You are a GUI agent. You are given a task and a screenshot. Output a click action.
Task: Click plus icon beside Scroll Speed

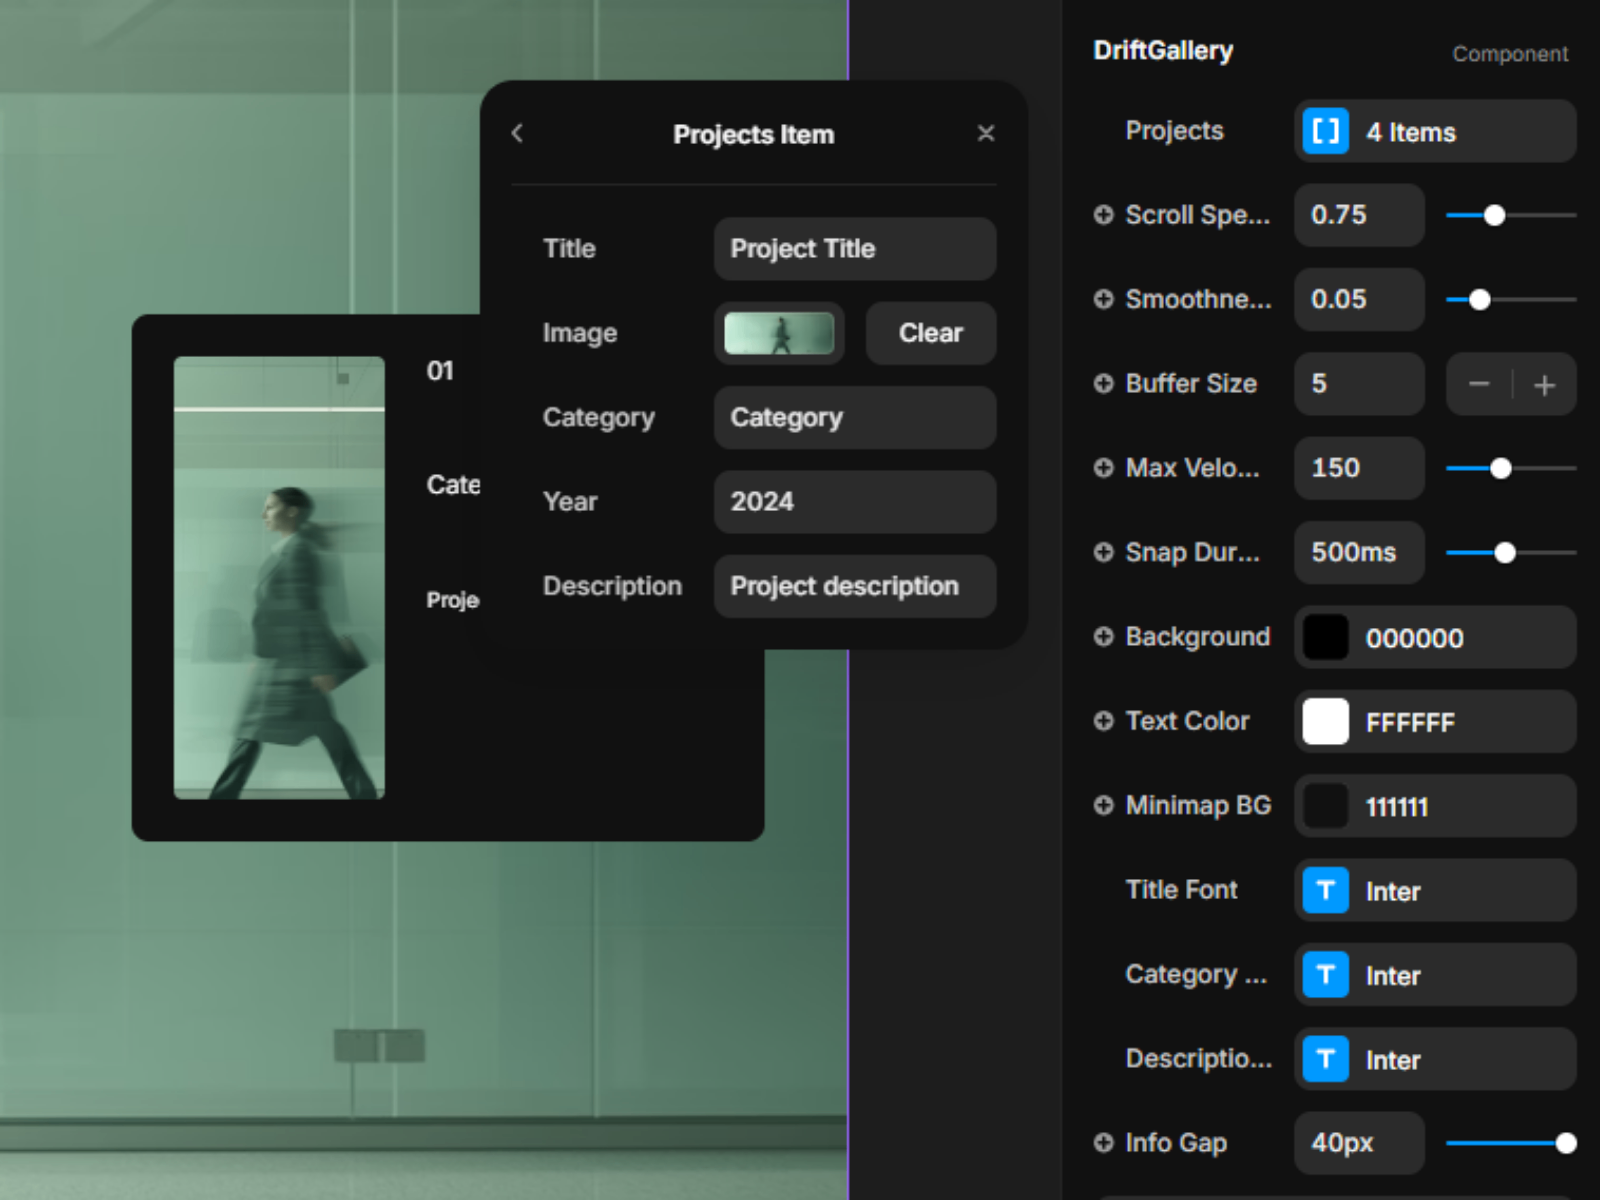coord(1103,215)
